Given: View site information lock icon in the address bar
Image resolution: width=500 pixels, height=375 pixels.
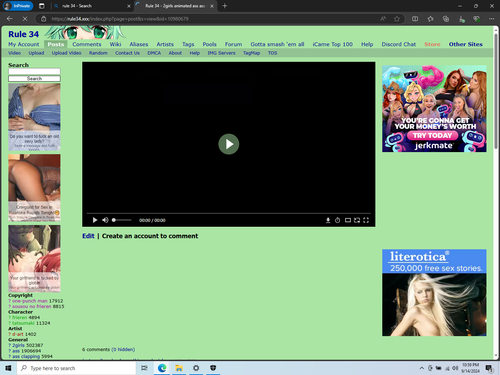Looking at the screenshot, I should click(x=44, y=19).
